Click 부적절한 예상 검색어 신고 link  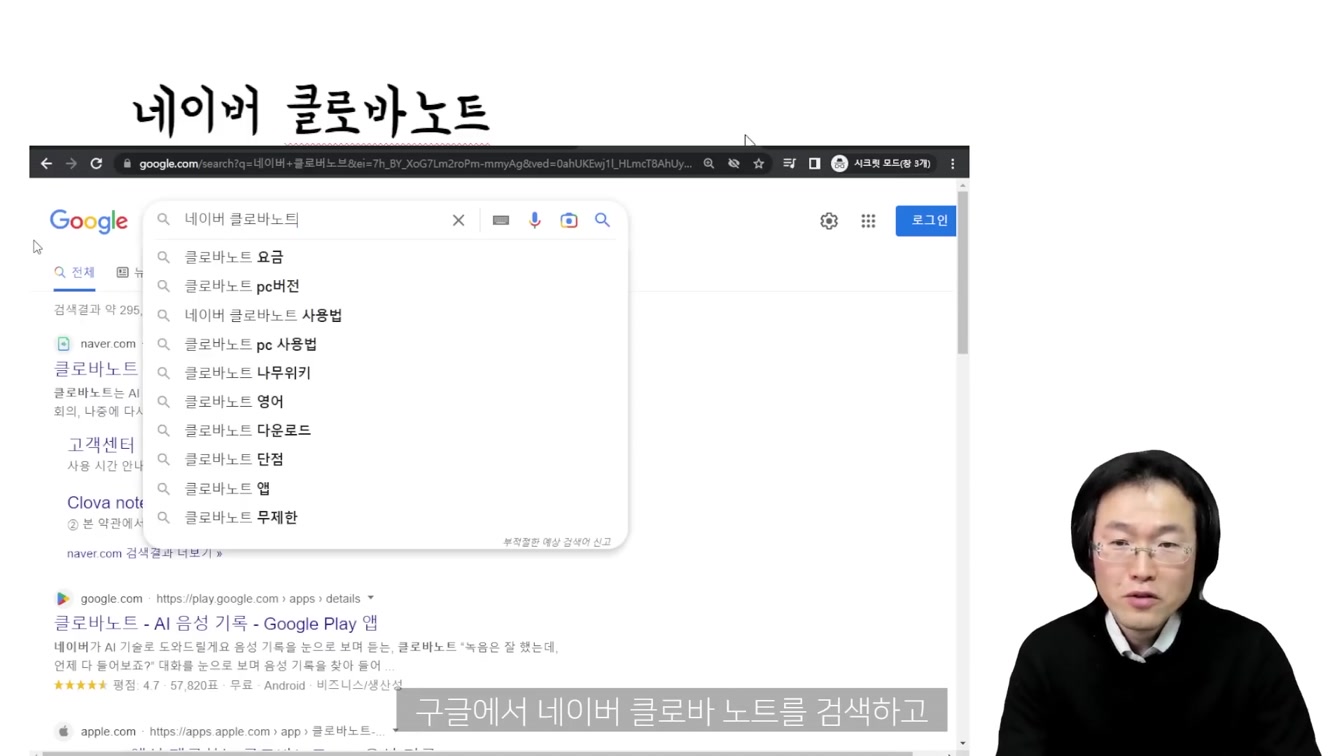556,542
